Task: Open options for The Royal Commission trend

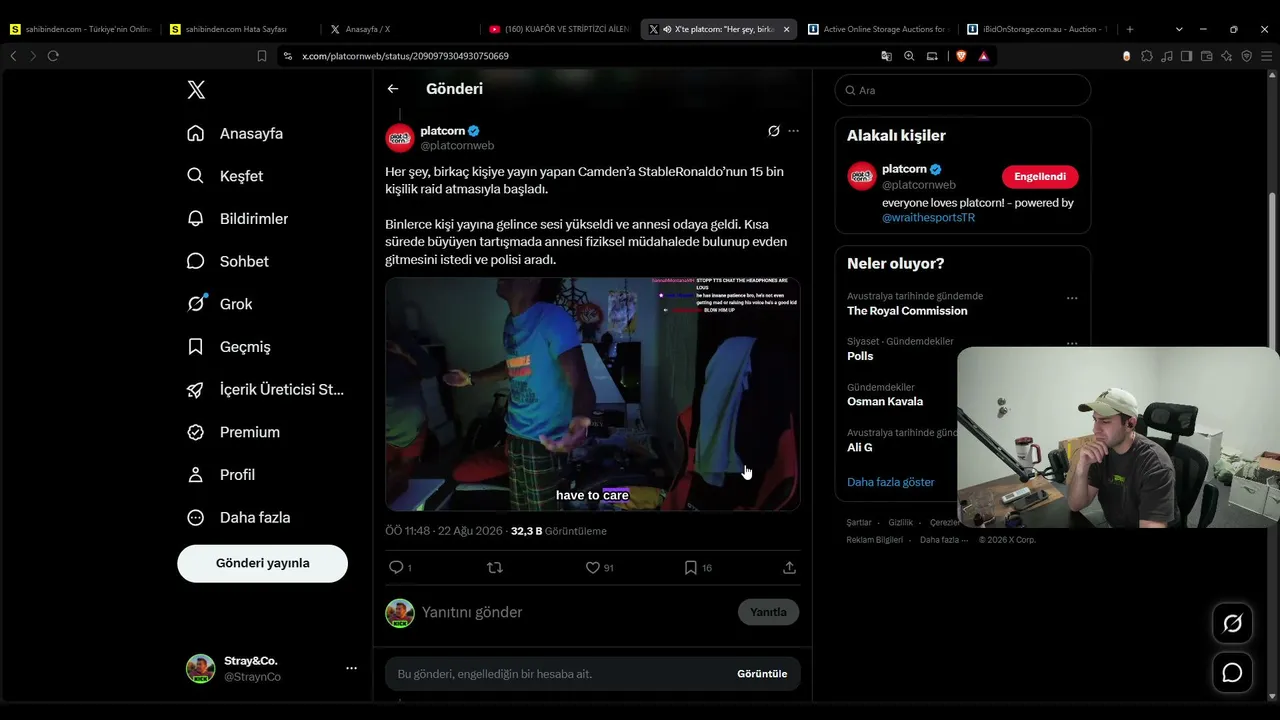Action: 1072,298
